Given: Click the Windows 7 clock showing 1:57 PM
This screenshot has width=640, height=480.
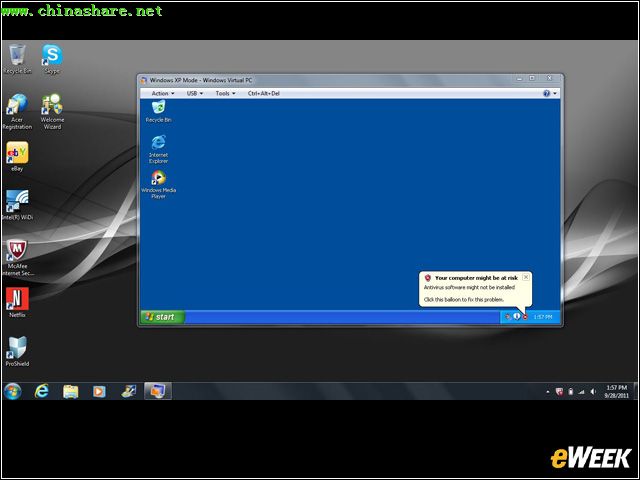Looking at the screenshot, I should [x=616, y=391].
